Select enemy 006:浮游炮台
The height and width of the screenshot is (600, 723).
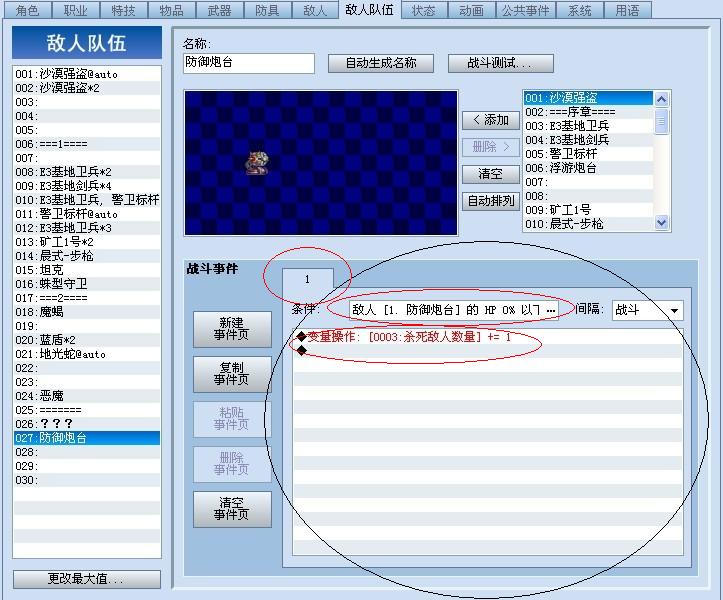(588, 168)
